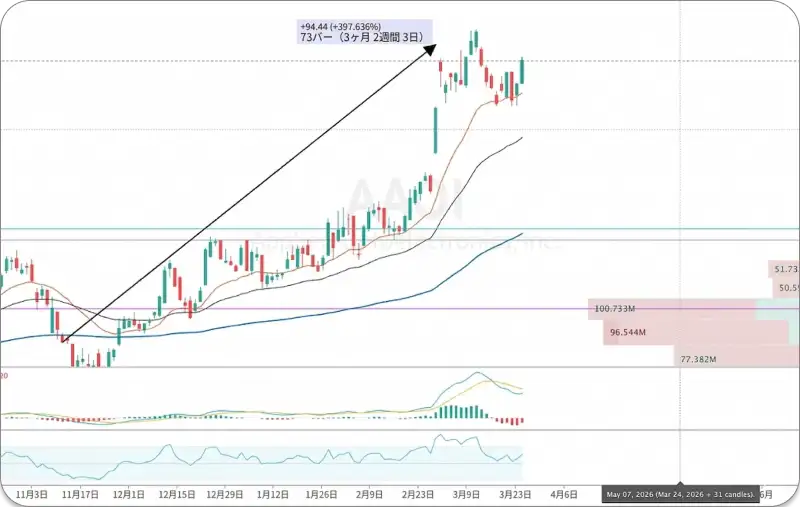Click the 2月23日 date label
Screen dimensions: 800x507
[x=418, y=494]
